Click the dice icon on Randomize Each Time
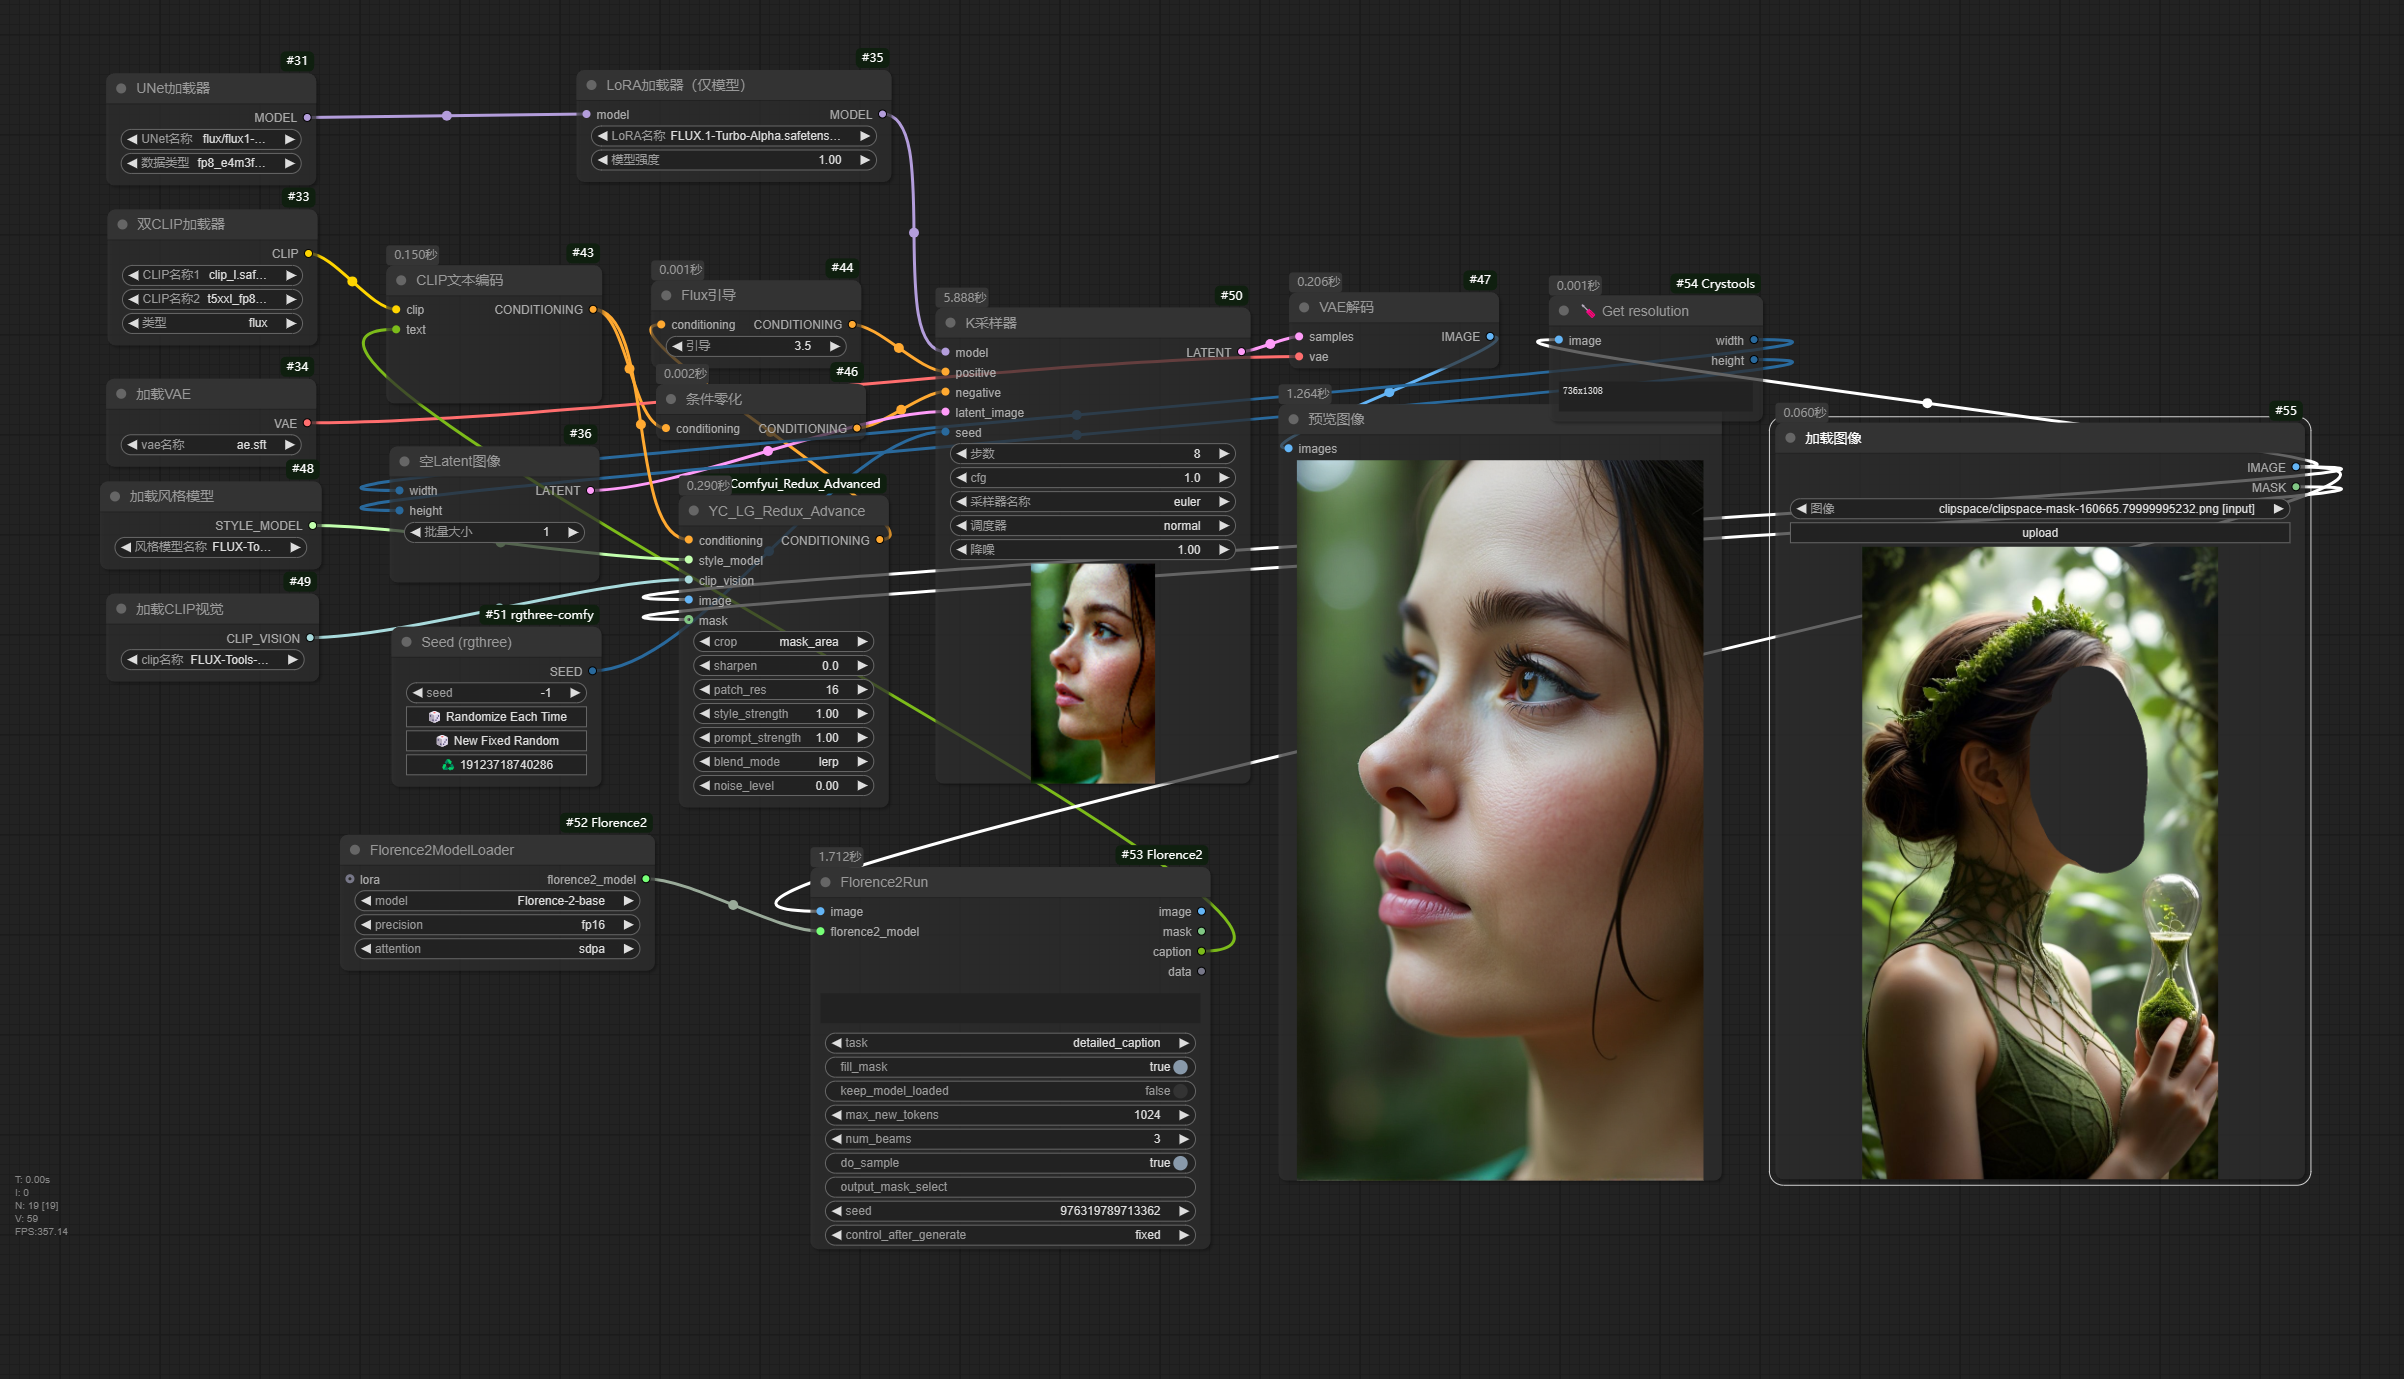 434,717
